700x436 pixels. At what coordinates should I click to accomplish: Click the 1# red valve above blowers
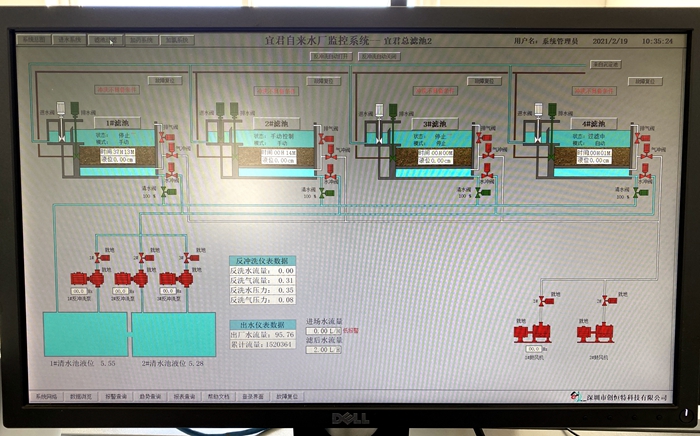click(x=546, y=302)
